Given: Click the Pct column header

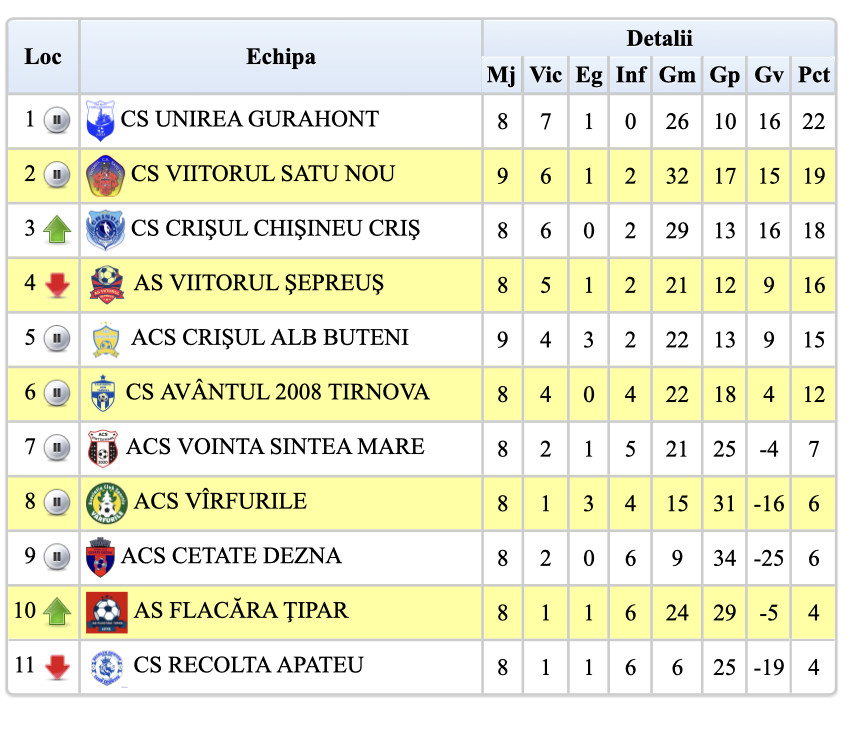Looking at the screenshot, I should tap(814, 75).
